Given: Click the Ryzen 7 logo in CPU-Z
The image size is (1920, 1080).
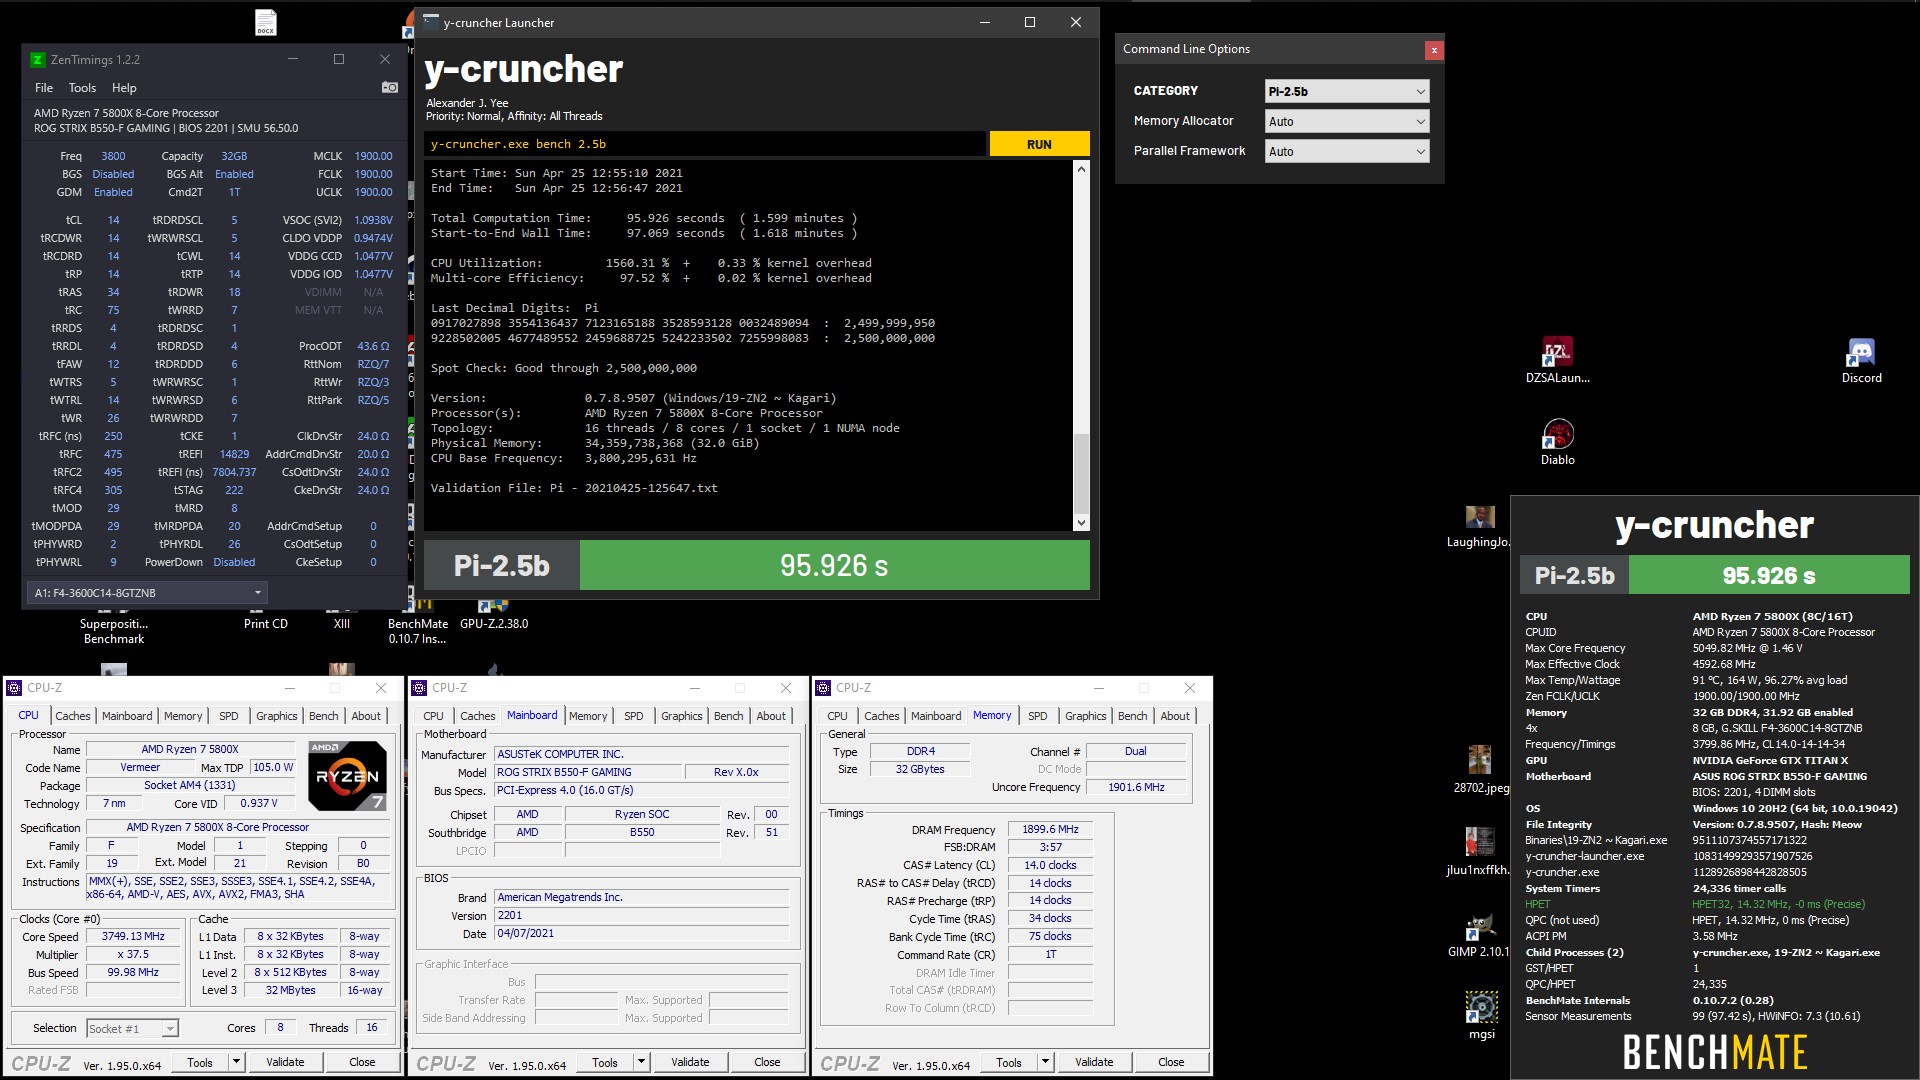Looking at the screenshot, I should (346, 775).
